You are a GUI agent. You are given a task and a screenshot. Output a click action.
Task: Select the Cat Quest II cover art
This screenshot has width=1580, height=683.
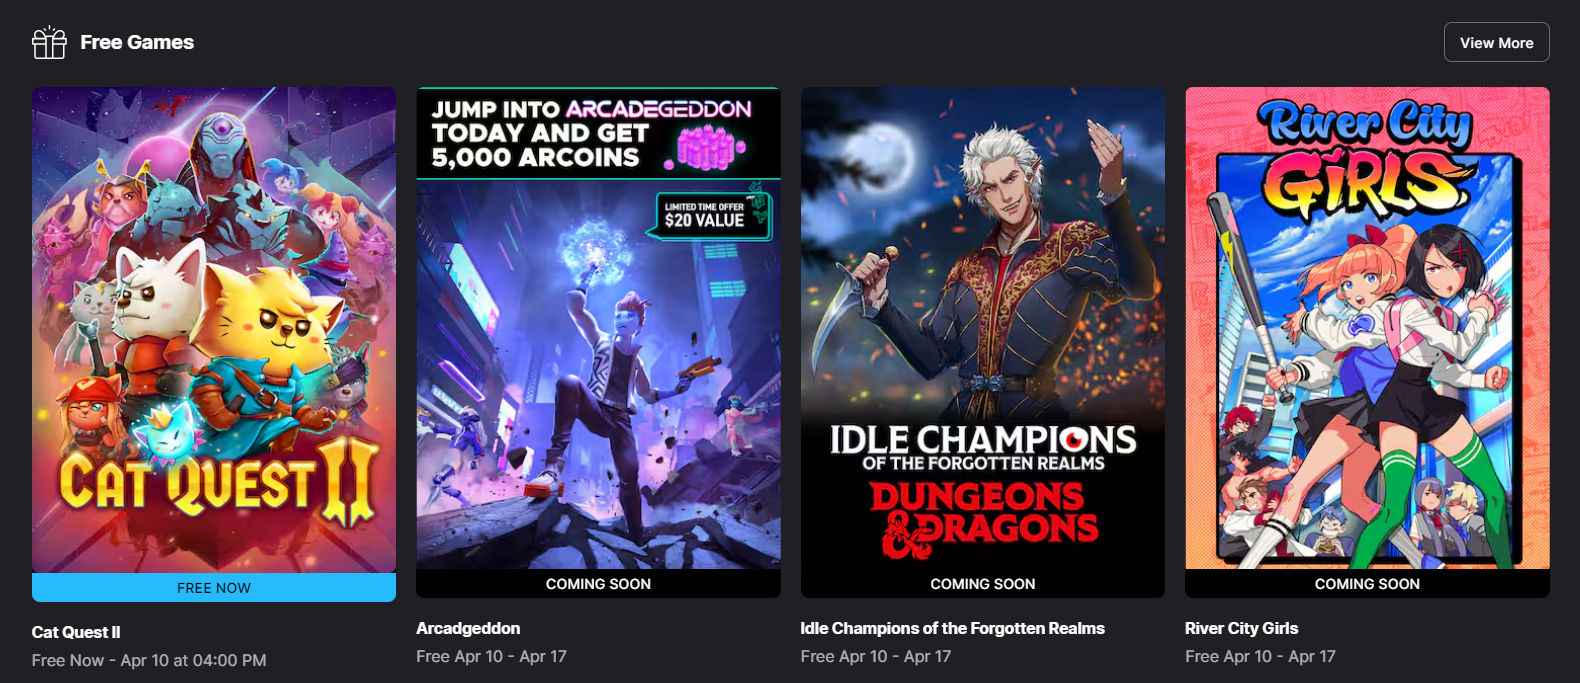214,330
